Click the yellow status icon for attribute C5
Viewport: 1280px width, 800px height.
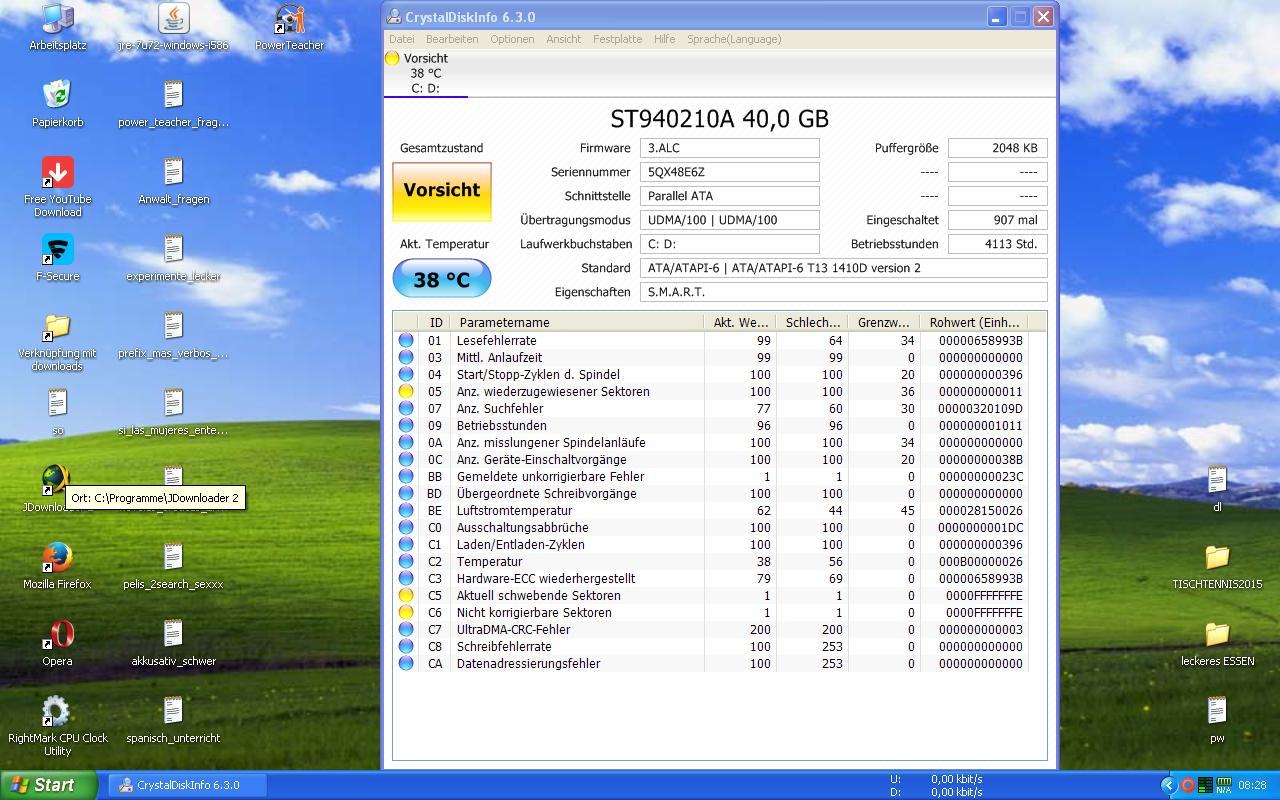(x=406, y=595)
